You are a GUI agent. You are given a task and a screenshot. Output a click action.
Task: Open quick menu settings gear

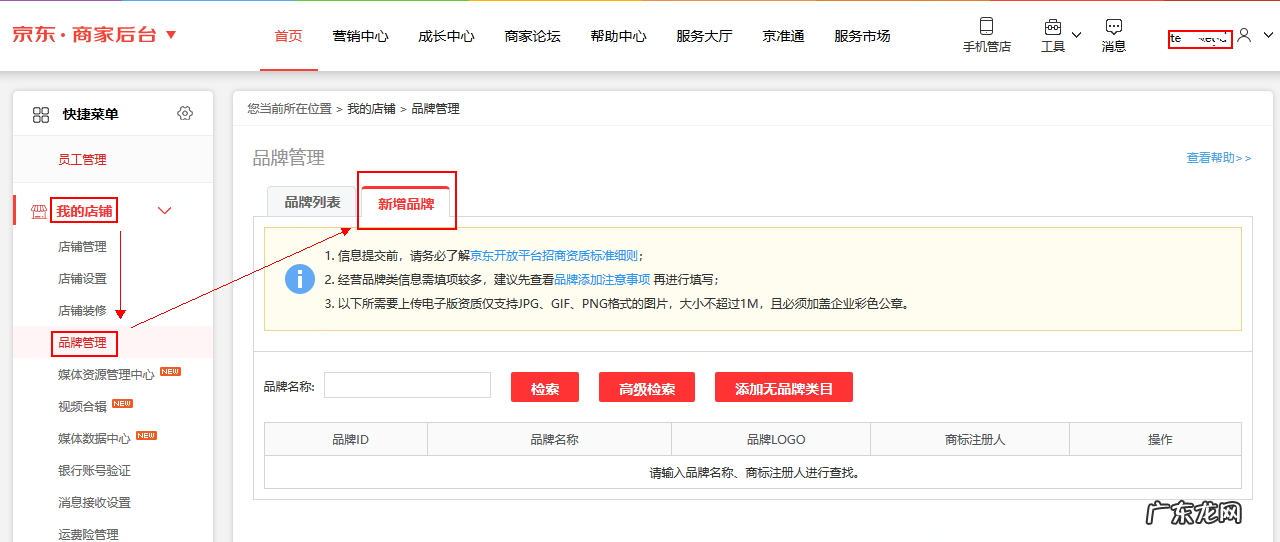(185, 113)
